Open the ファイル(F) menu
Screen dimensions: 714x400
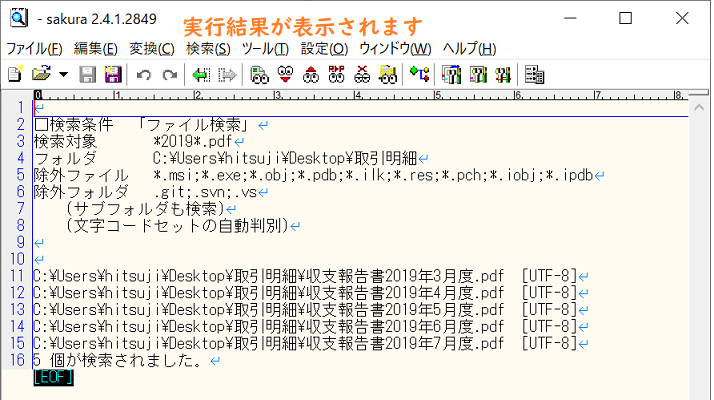34,48
